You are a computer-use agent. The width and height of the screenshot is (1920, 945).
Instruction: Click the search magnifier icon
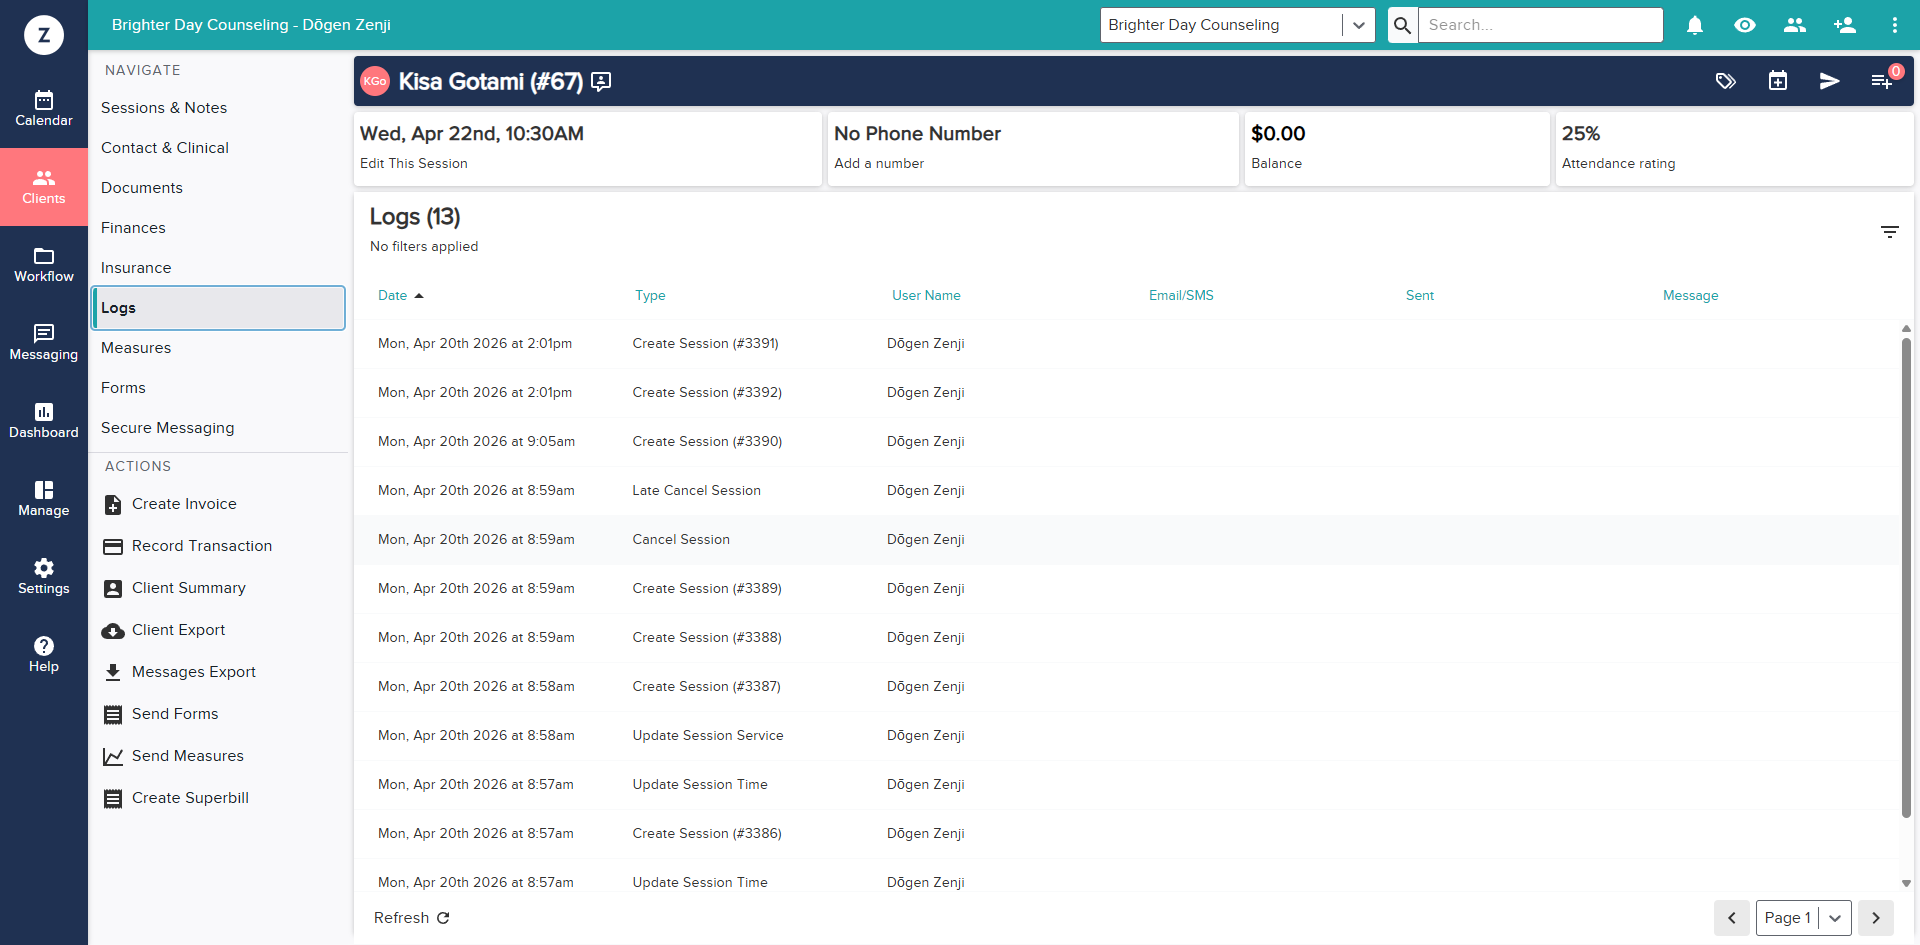(x=1403, y=25)
